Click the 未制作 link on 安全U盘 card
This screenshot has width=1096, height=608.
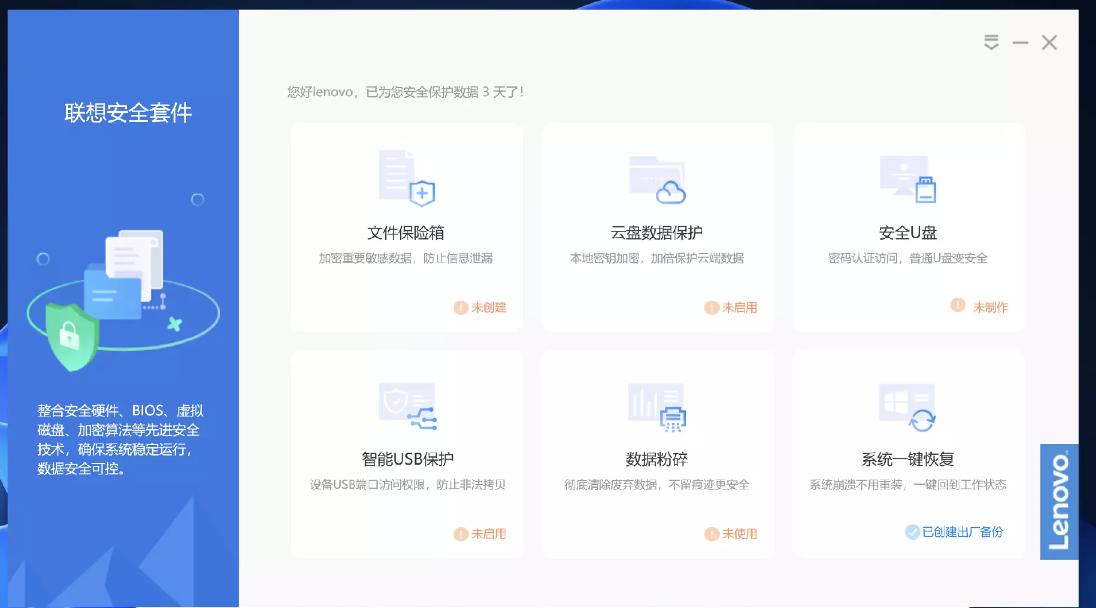988,308
